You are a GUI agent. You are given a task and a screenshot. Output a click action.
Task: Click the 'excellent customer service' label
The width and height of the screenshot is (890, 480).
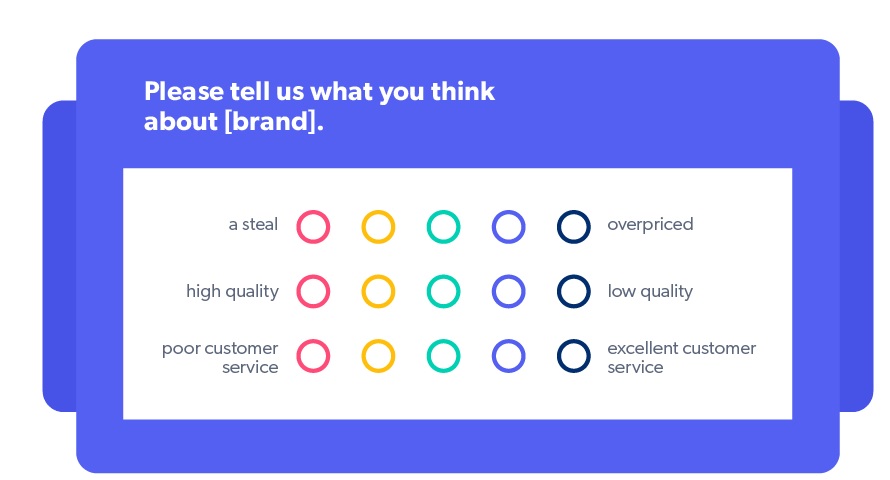pyautogui.click(x=682, y=357)
